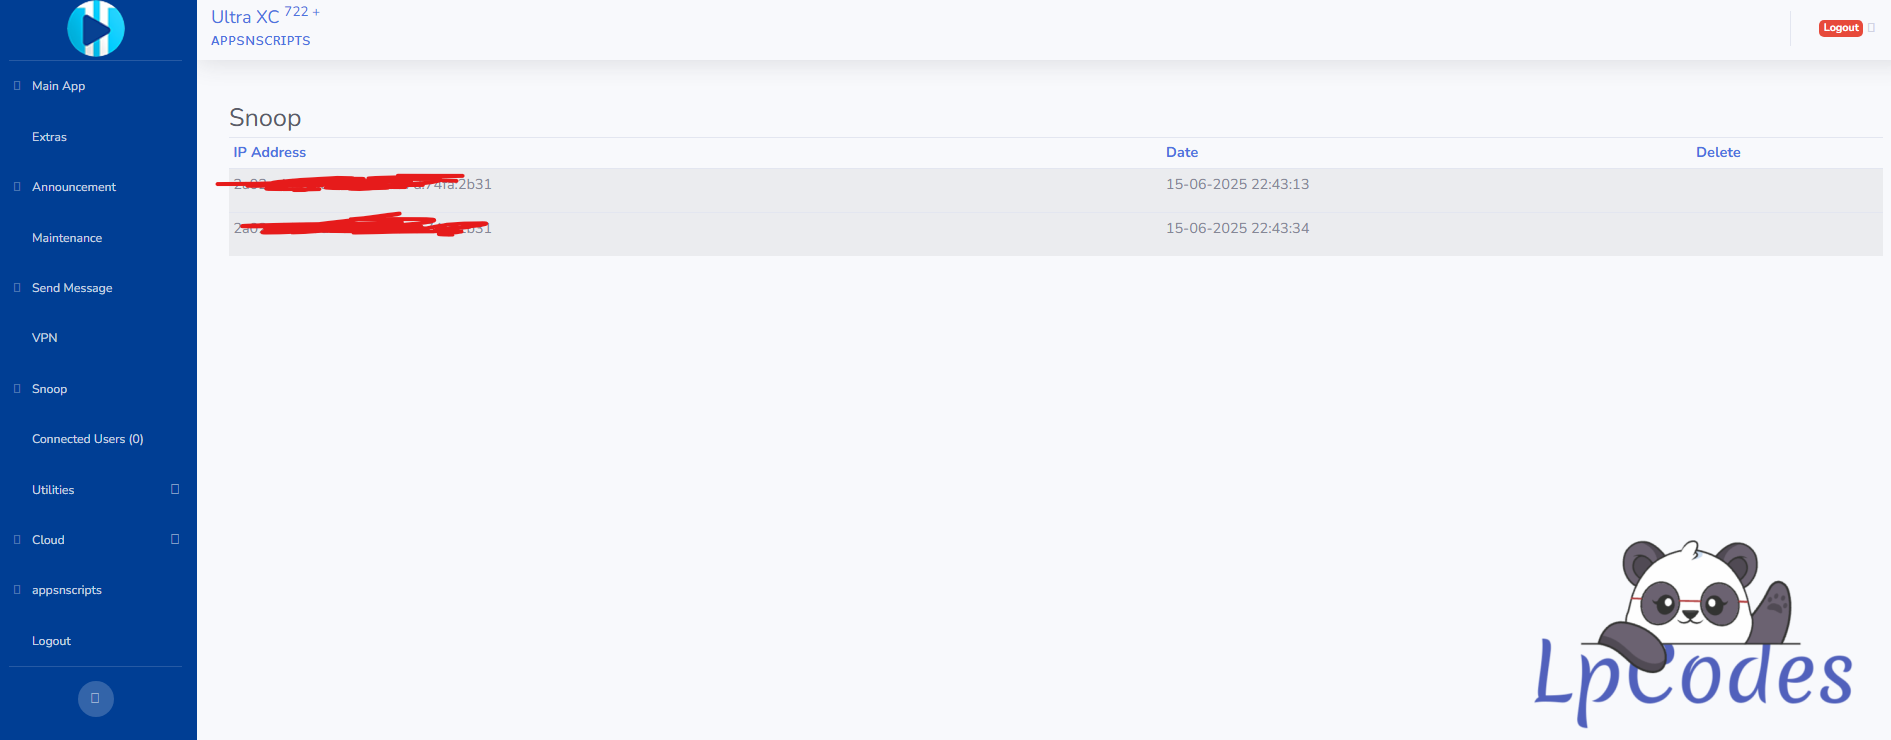Select Logout in the sidebar

pos(51,641)
